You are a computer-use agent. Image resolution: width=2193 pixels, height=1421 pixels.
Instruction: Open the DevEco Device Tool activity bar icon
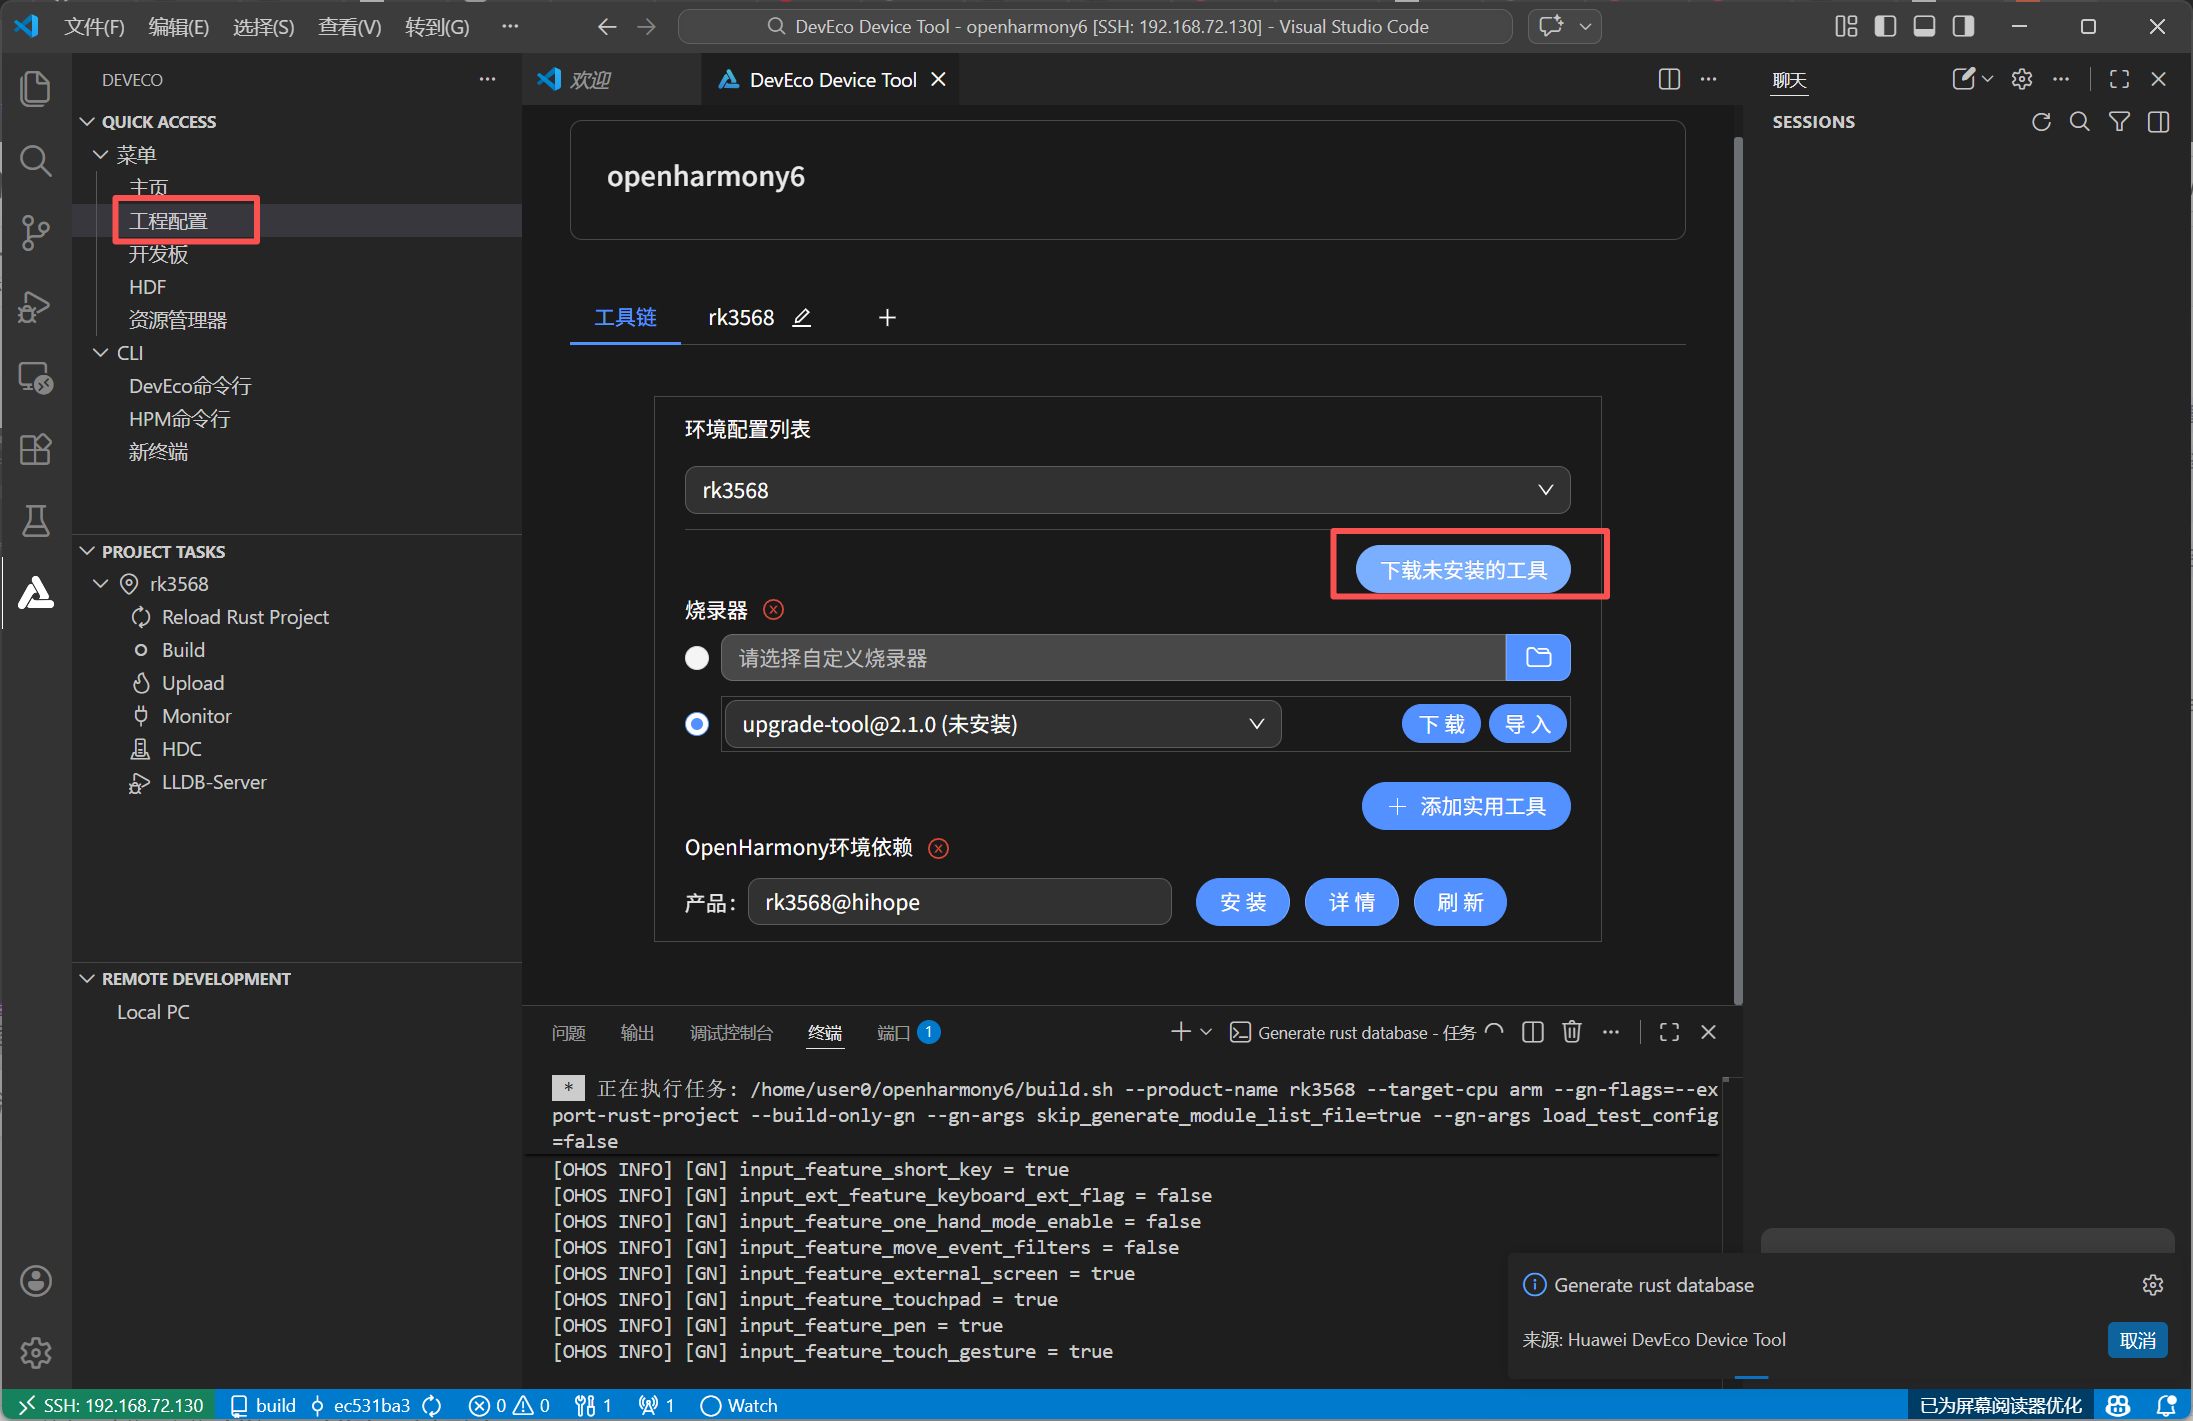pos(36,593)
